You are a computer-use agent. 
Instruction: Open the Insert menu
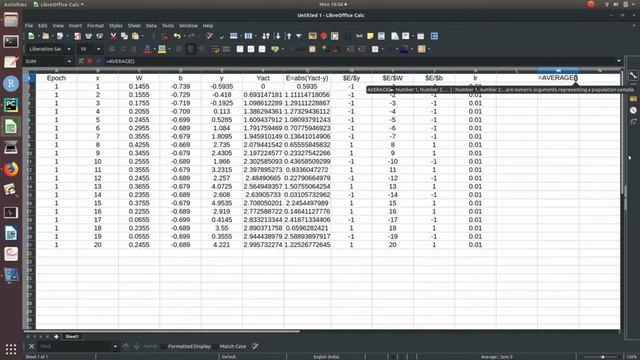[x=75, y=26]
